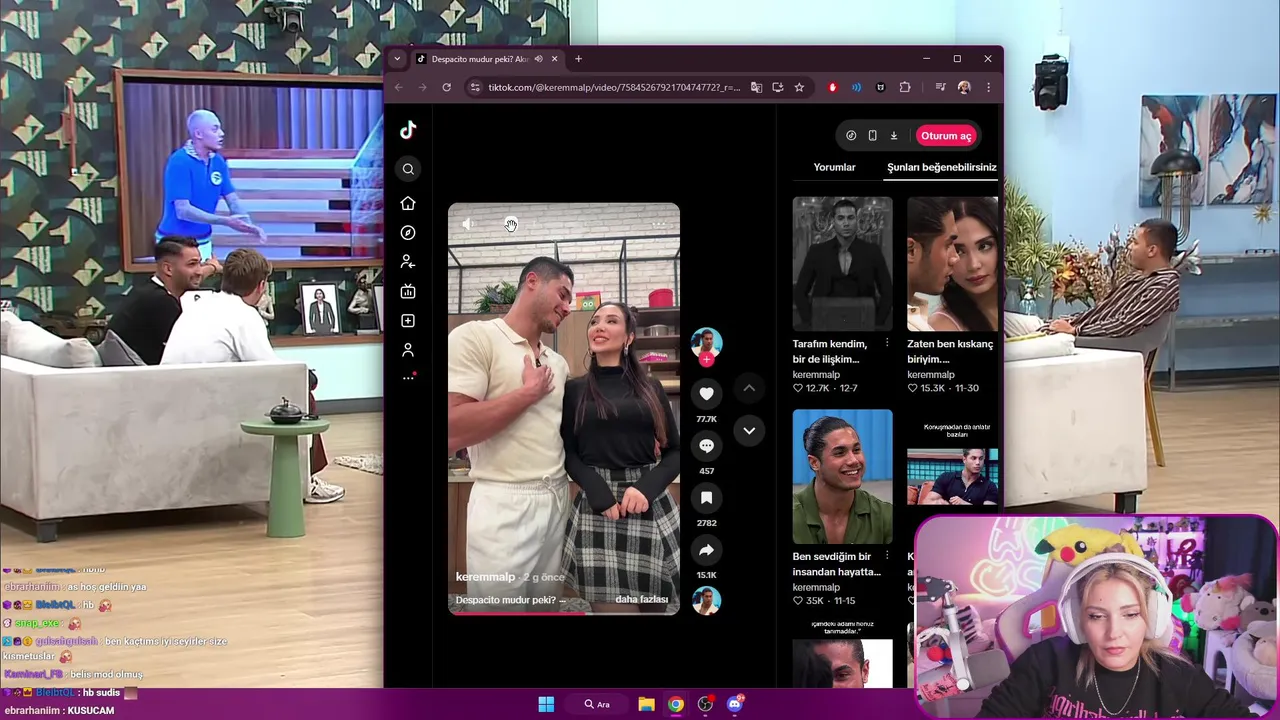The width and height of the screenshot is (1280, 720).
Task: Click the Chrome taskbar icon
Action: [x=676, y=704]
